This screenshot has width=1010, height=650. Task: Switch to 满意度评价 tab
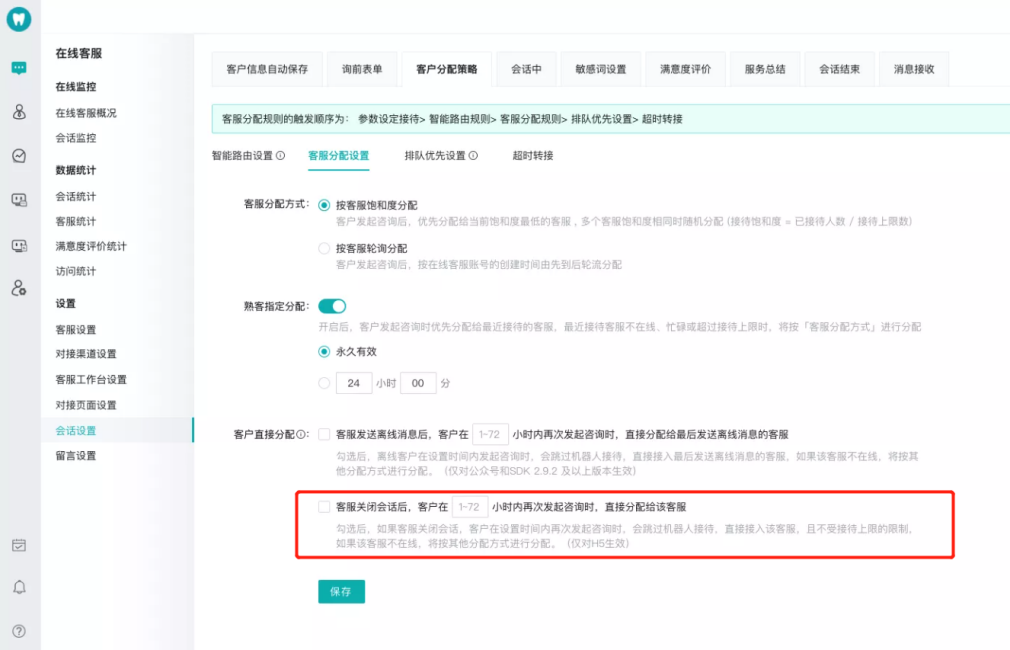coord(685,69)
